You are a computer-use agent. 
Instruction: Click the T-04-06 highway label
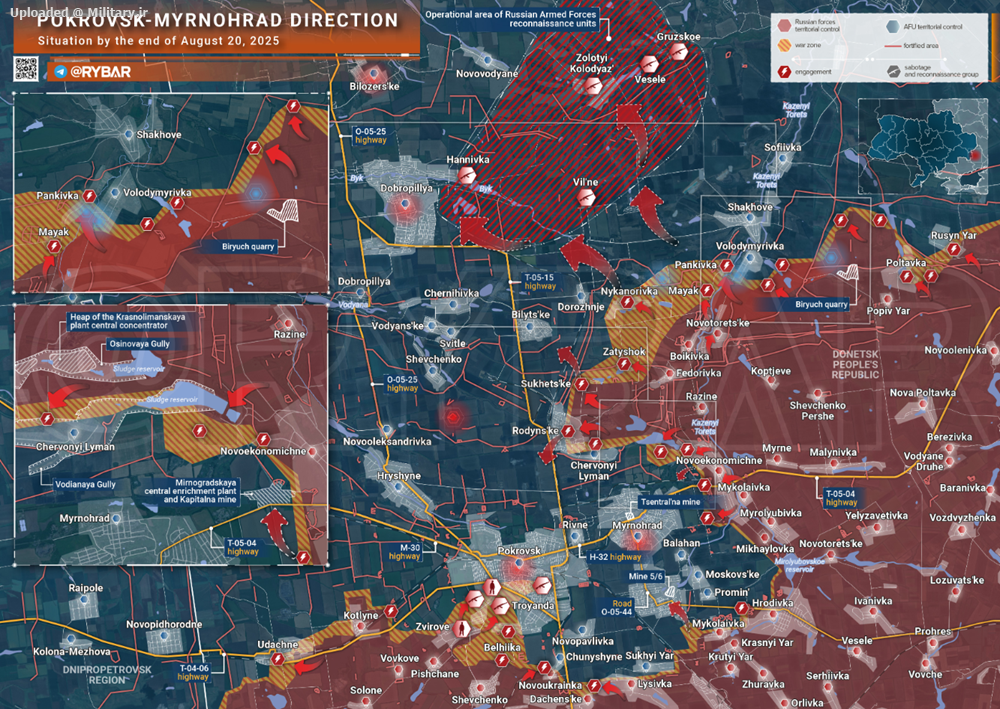pos(193,673)
